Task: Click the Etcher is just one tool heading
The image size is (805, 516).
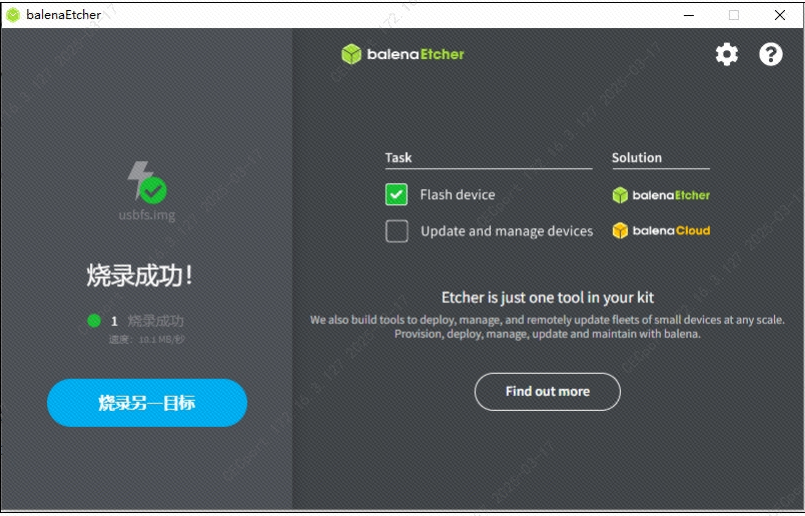Action: coord(547,297)
